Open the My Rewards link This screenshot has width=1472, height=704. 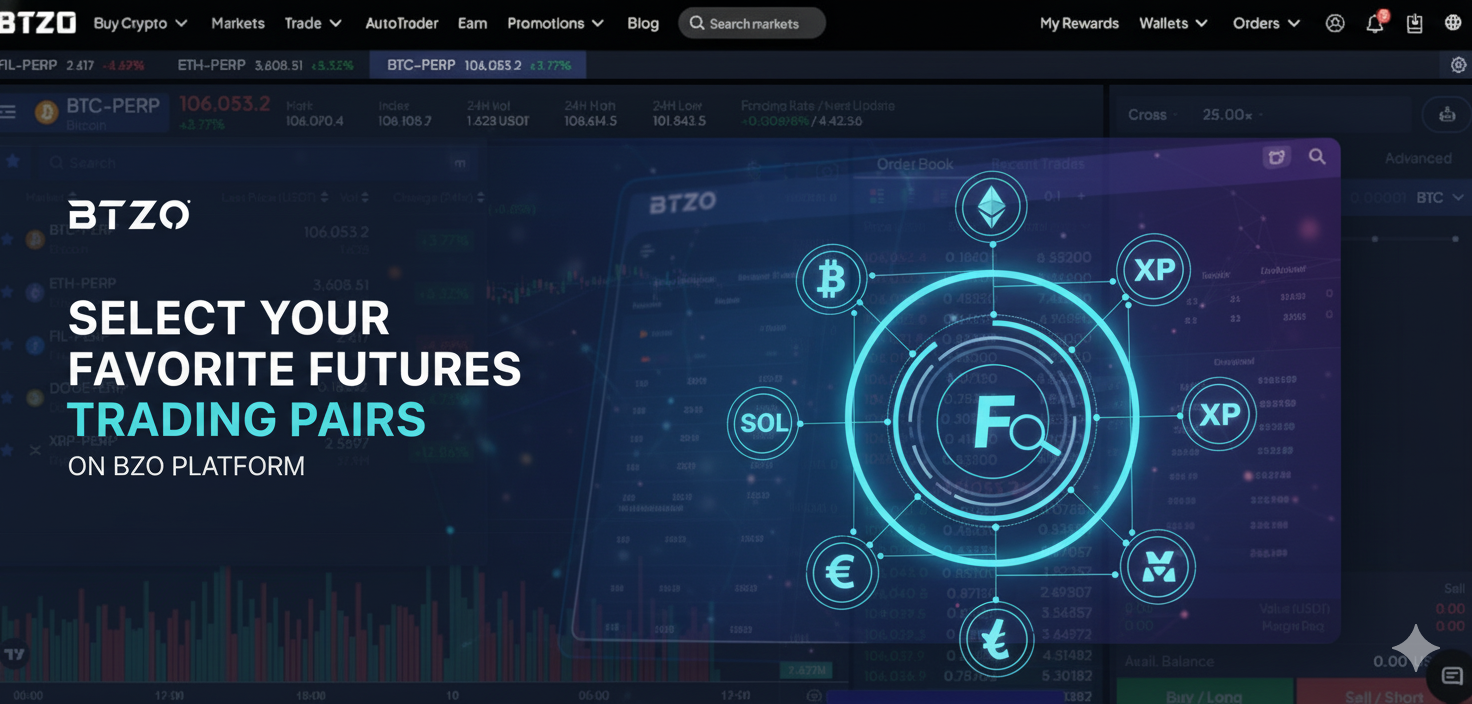tap(1079, 23)
